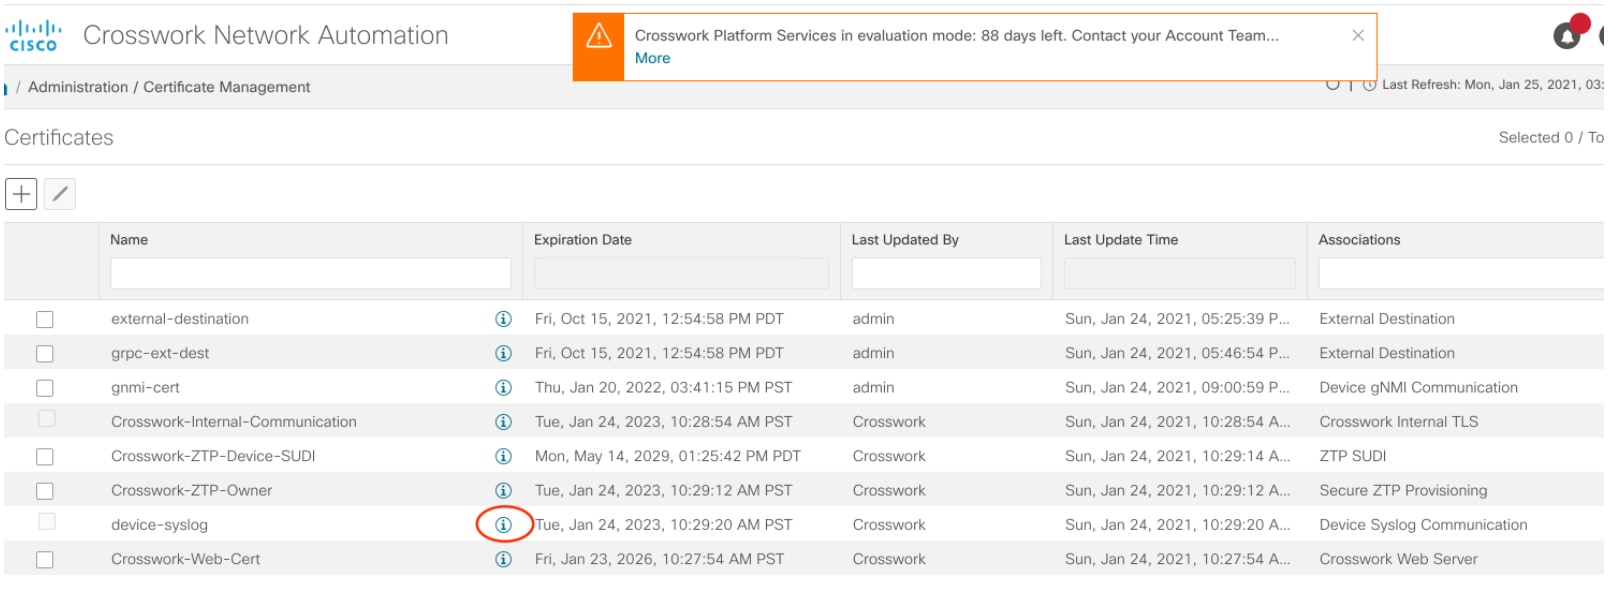Click the Jan 23, 2026 expiration date
This screenshot has height=592, width=1612.
[659, 559]
